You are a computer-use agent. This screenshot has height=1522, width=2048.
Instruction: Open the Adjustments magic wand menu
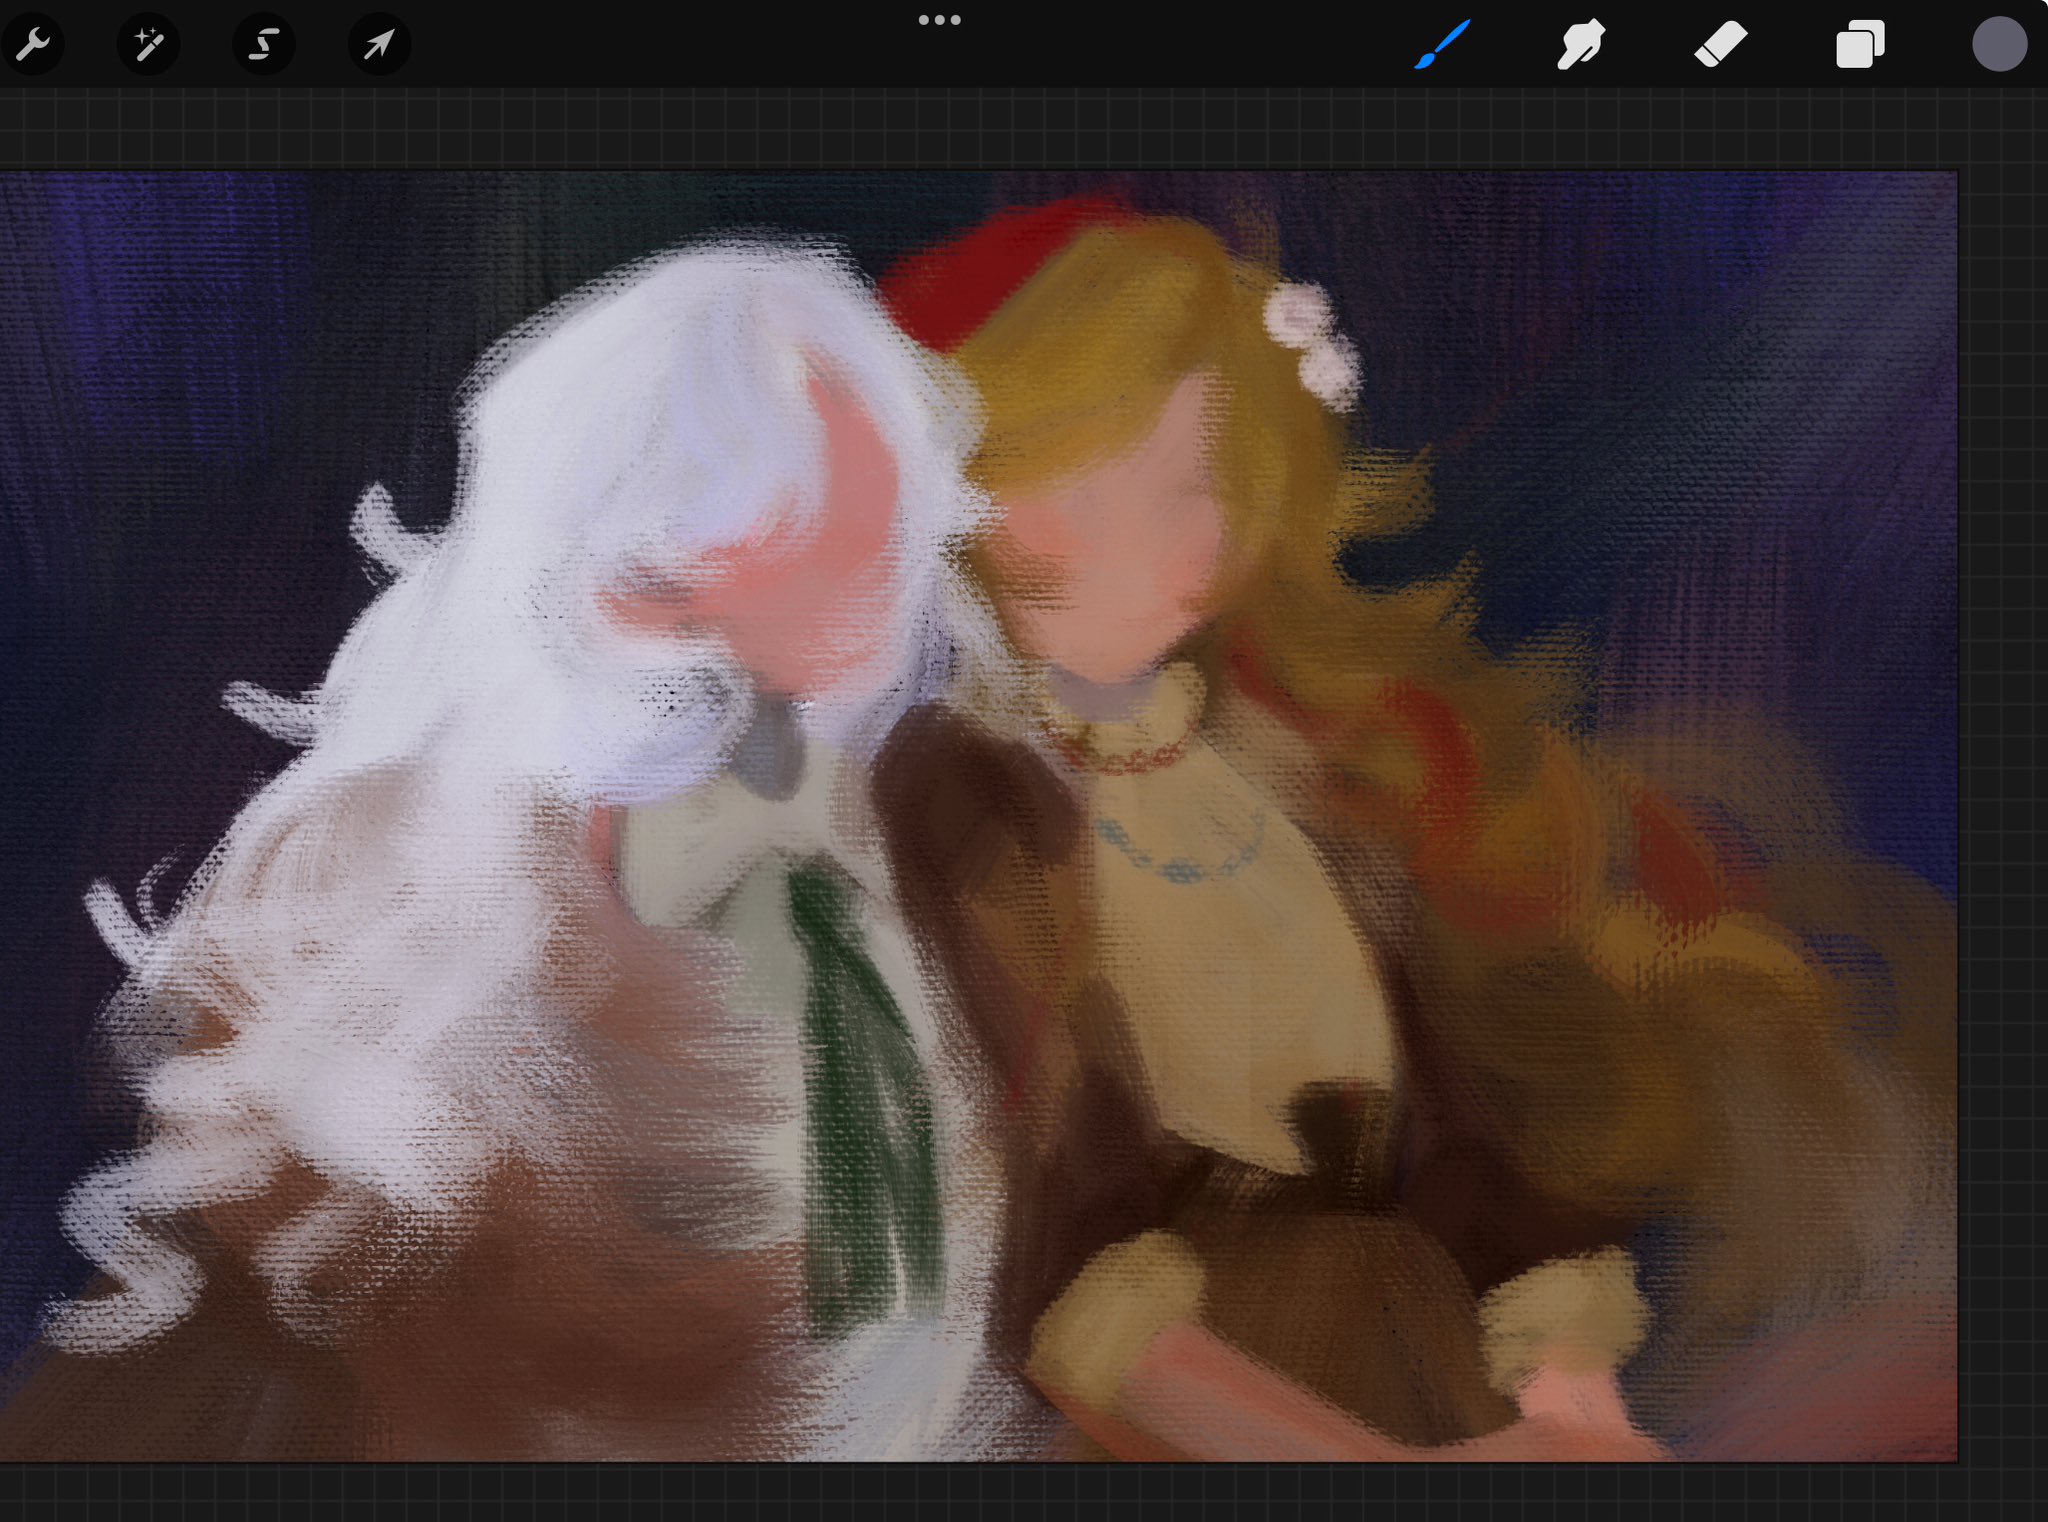(148, 44)
